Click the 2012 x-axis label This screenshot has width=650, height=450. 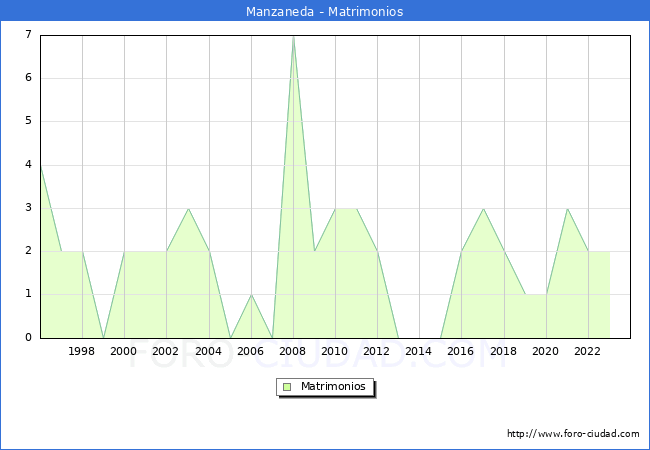pos(377,351)
